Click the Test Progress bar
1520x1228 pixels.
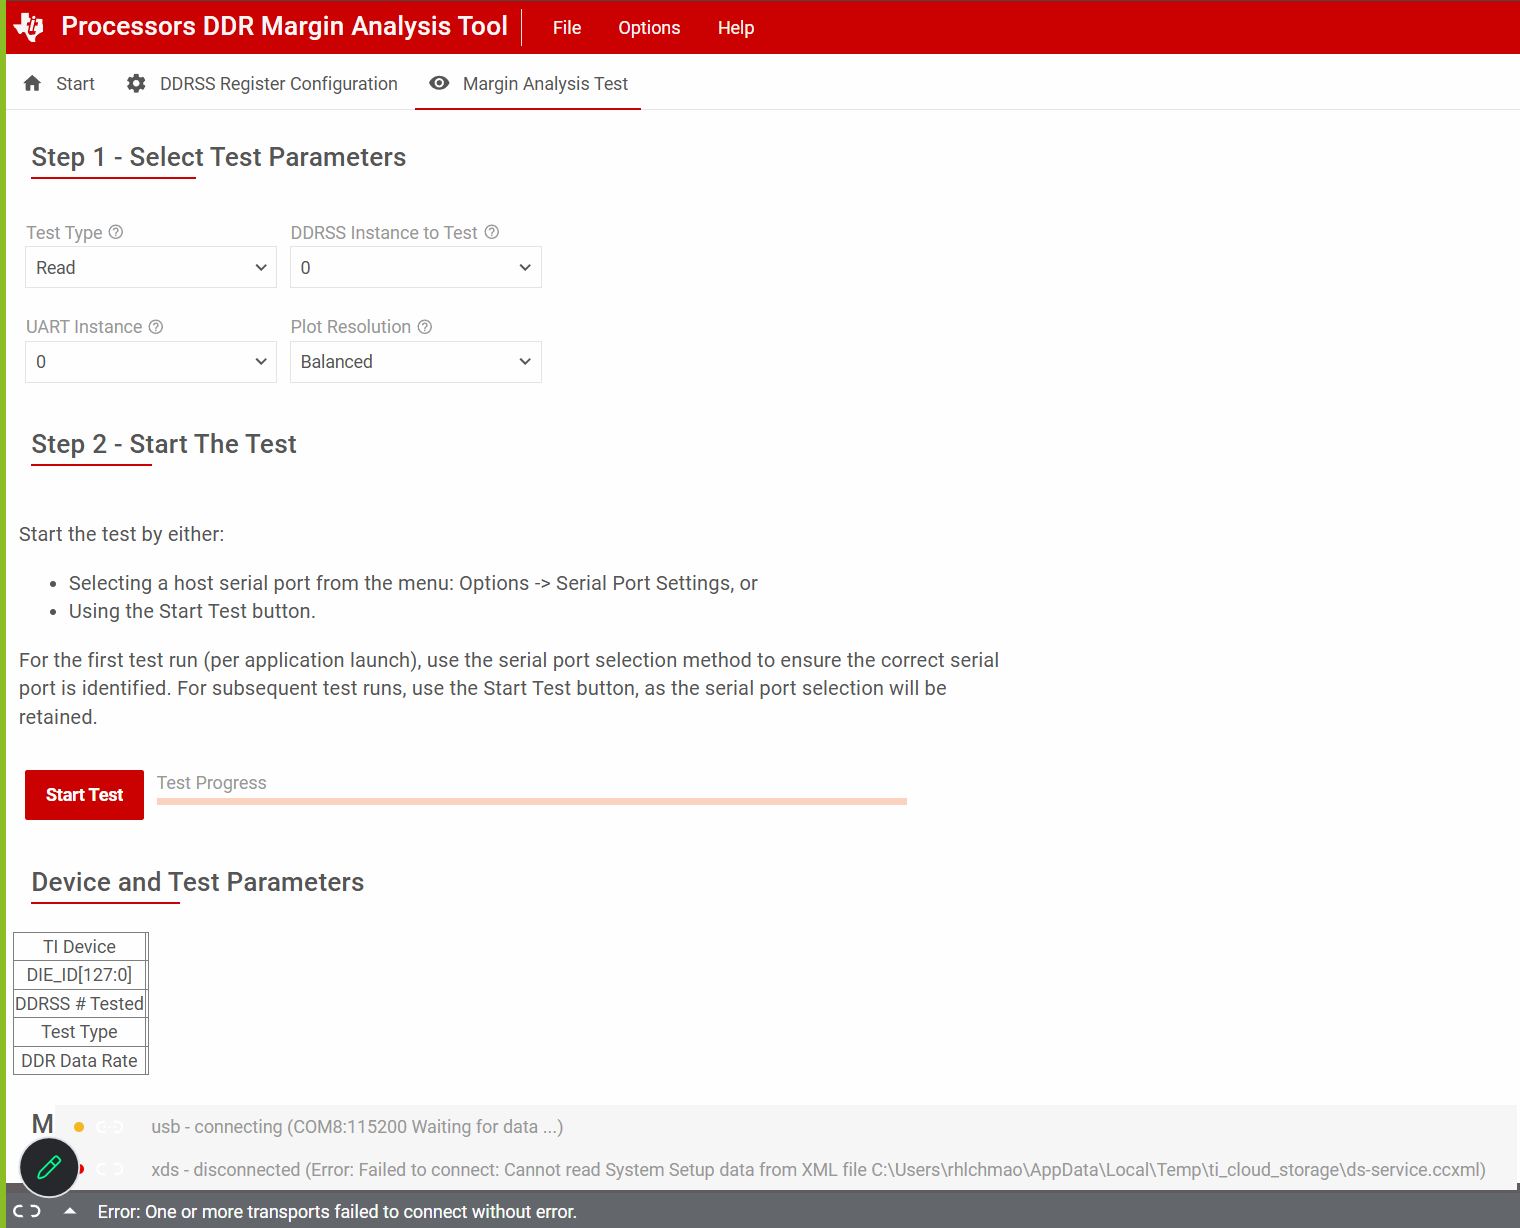coord(532,801)
